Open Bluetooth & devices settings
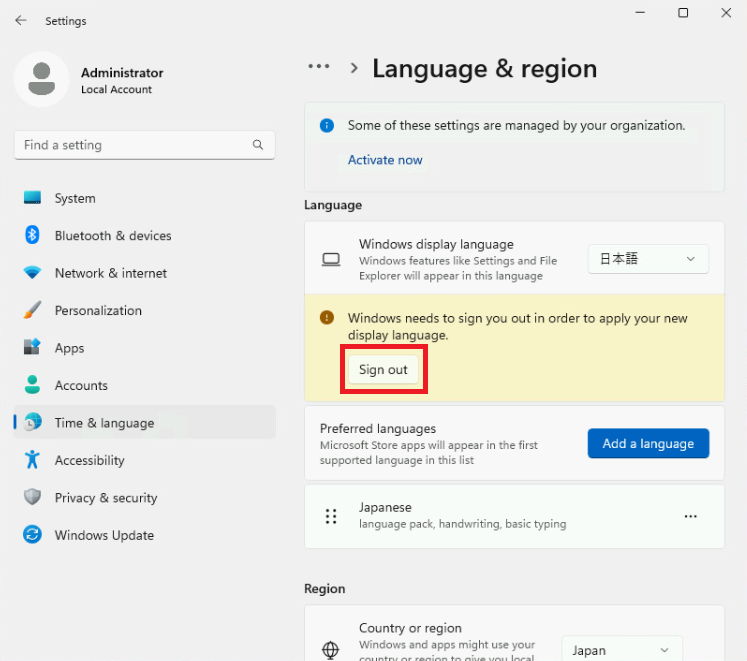Viewport: 747px width, 661px height. coord(145,235)
